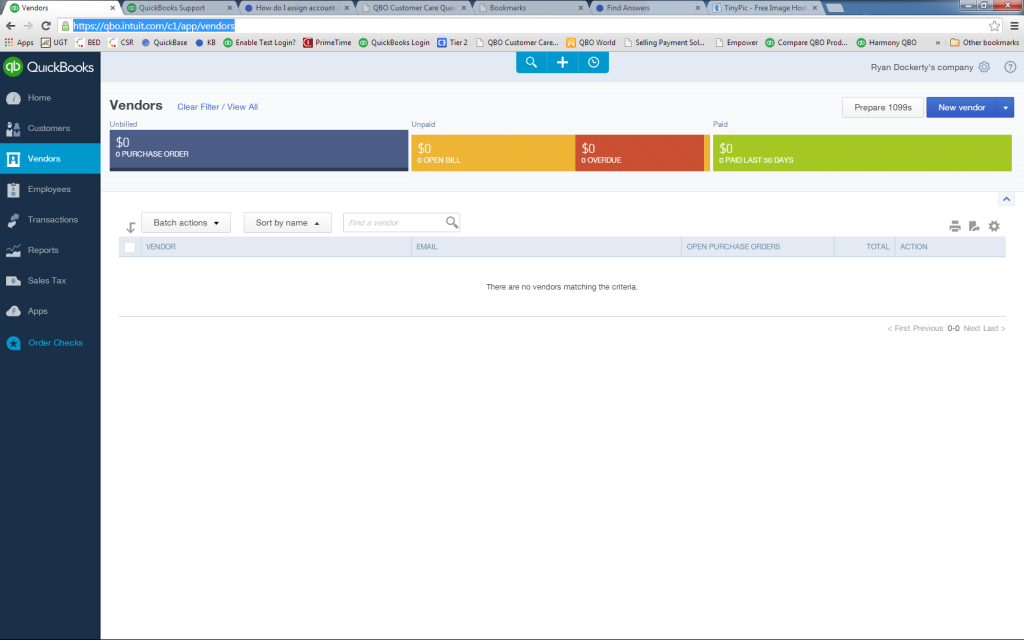This screenshot has height=640, width=1024.
Task: Click the Prepare 1099s button
Action: coord(883,107)
